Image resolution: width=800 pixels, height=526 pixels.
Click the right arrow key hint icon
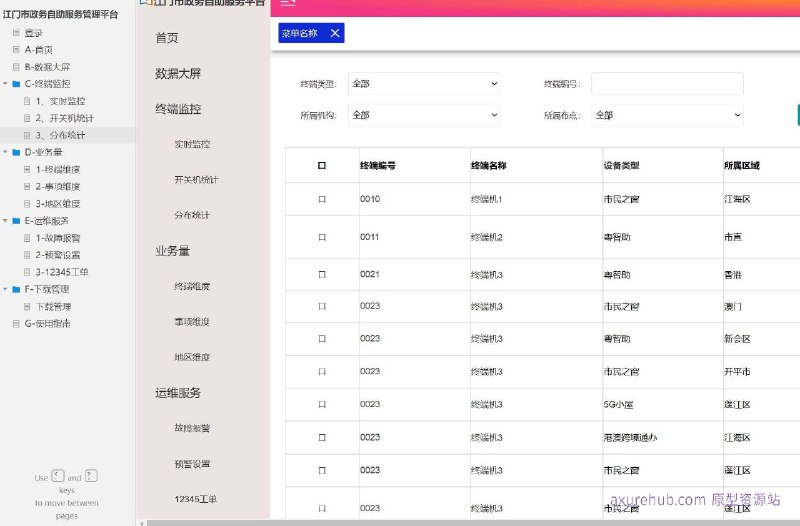[91, 476]
